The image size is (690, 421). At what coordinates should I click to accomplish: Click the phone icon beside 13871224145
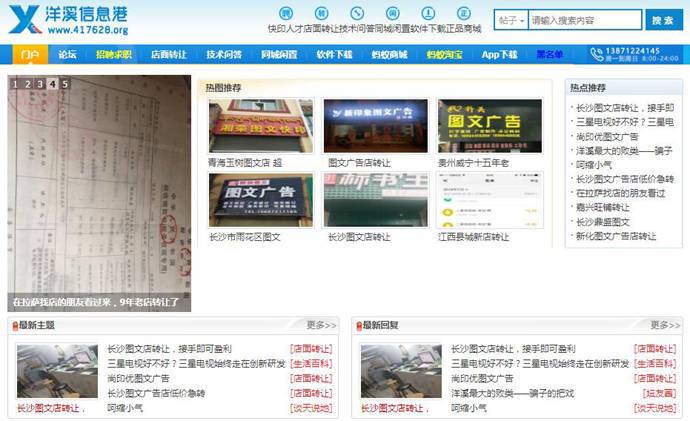[597, 55]
